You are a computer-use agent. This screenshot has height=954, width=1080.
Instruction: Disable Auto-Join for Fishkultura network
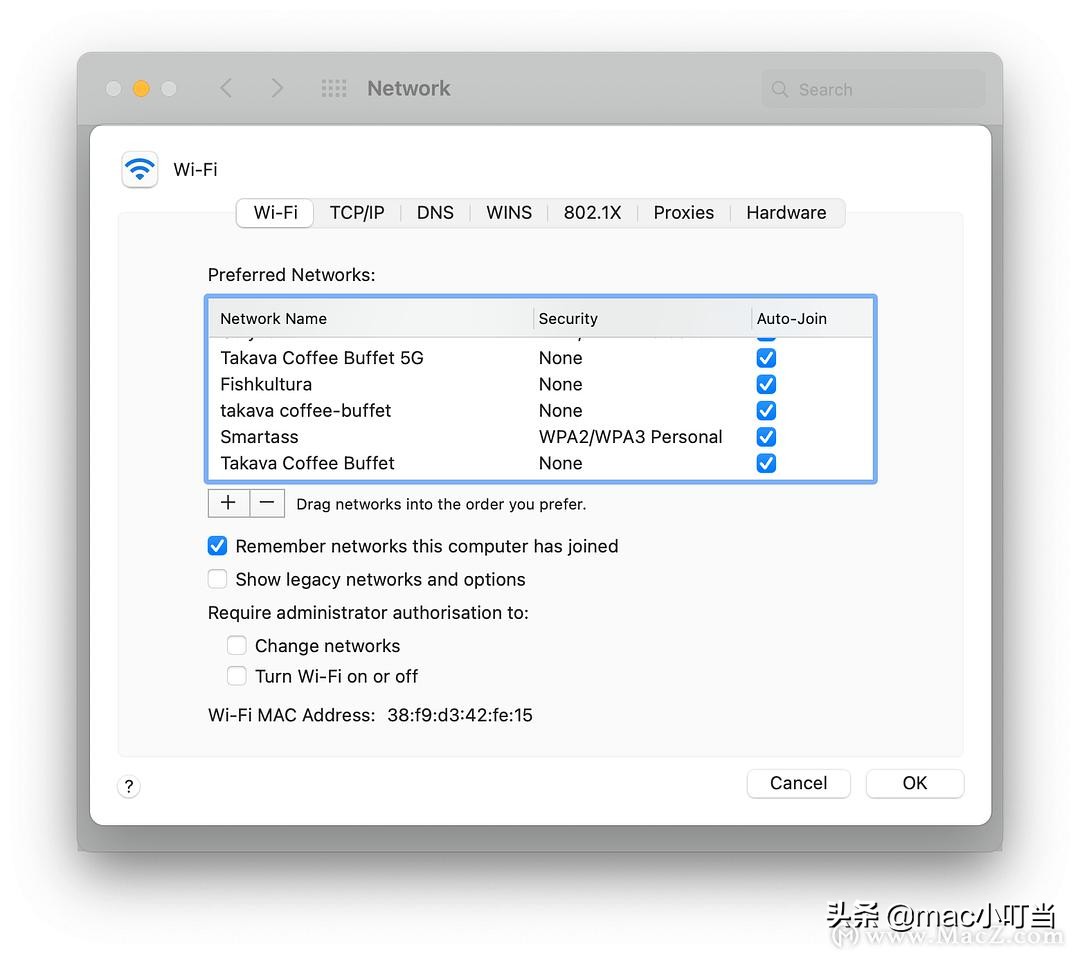coord(765,384)
